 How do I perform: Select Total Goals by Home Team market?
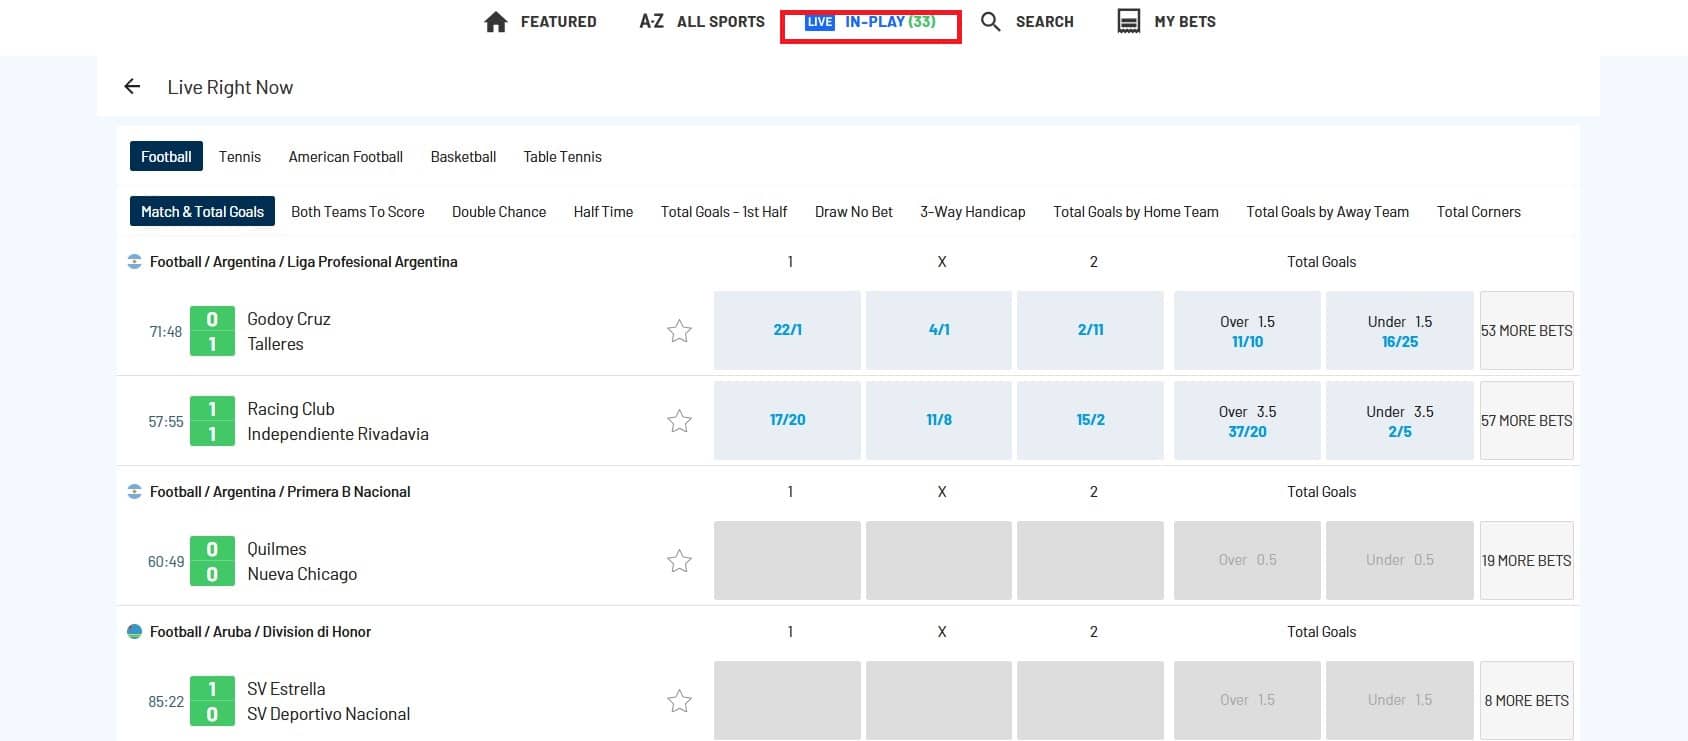pos(1136,212)
